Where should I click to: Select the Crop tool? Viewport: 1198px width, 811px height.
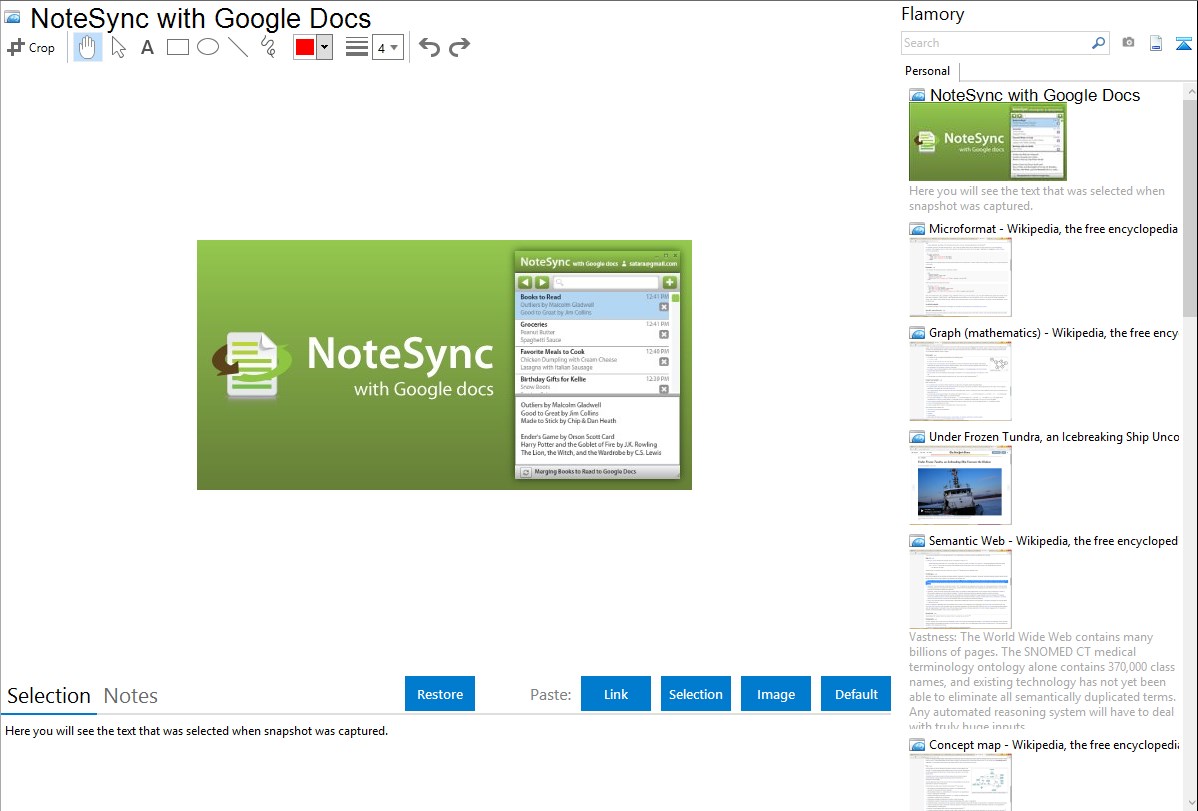(31, 47)
